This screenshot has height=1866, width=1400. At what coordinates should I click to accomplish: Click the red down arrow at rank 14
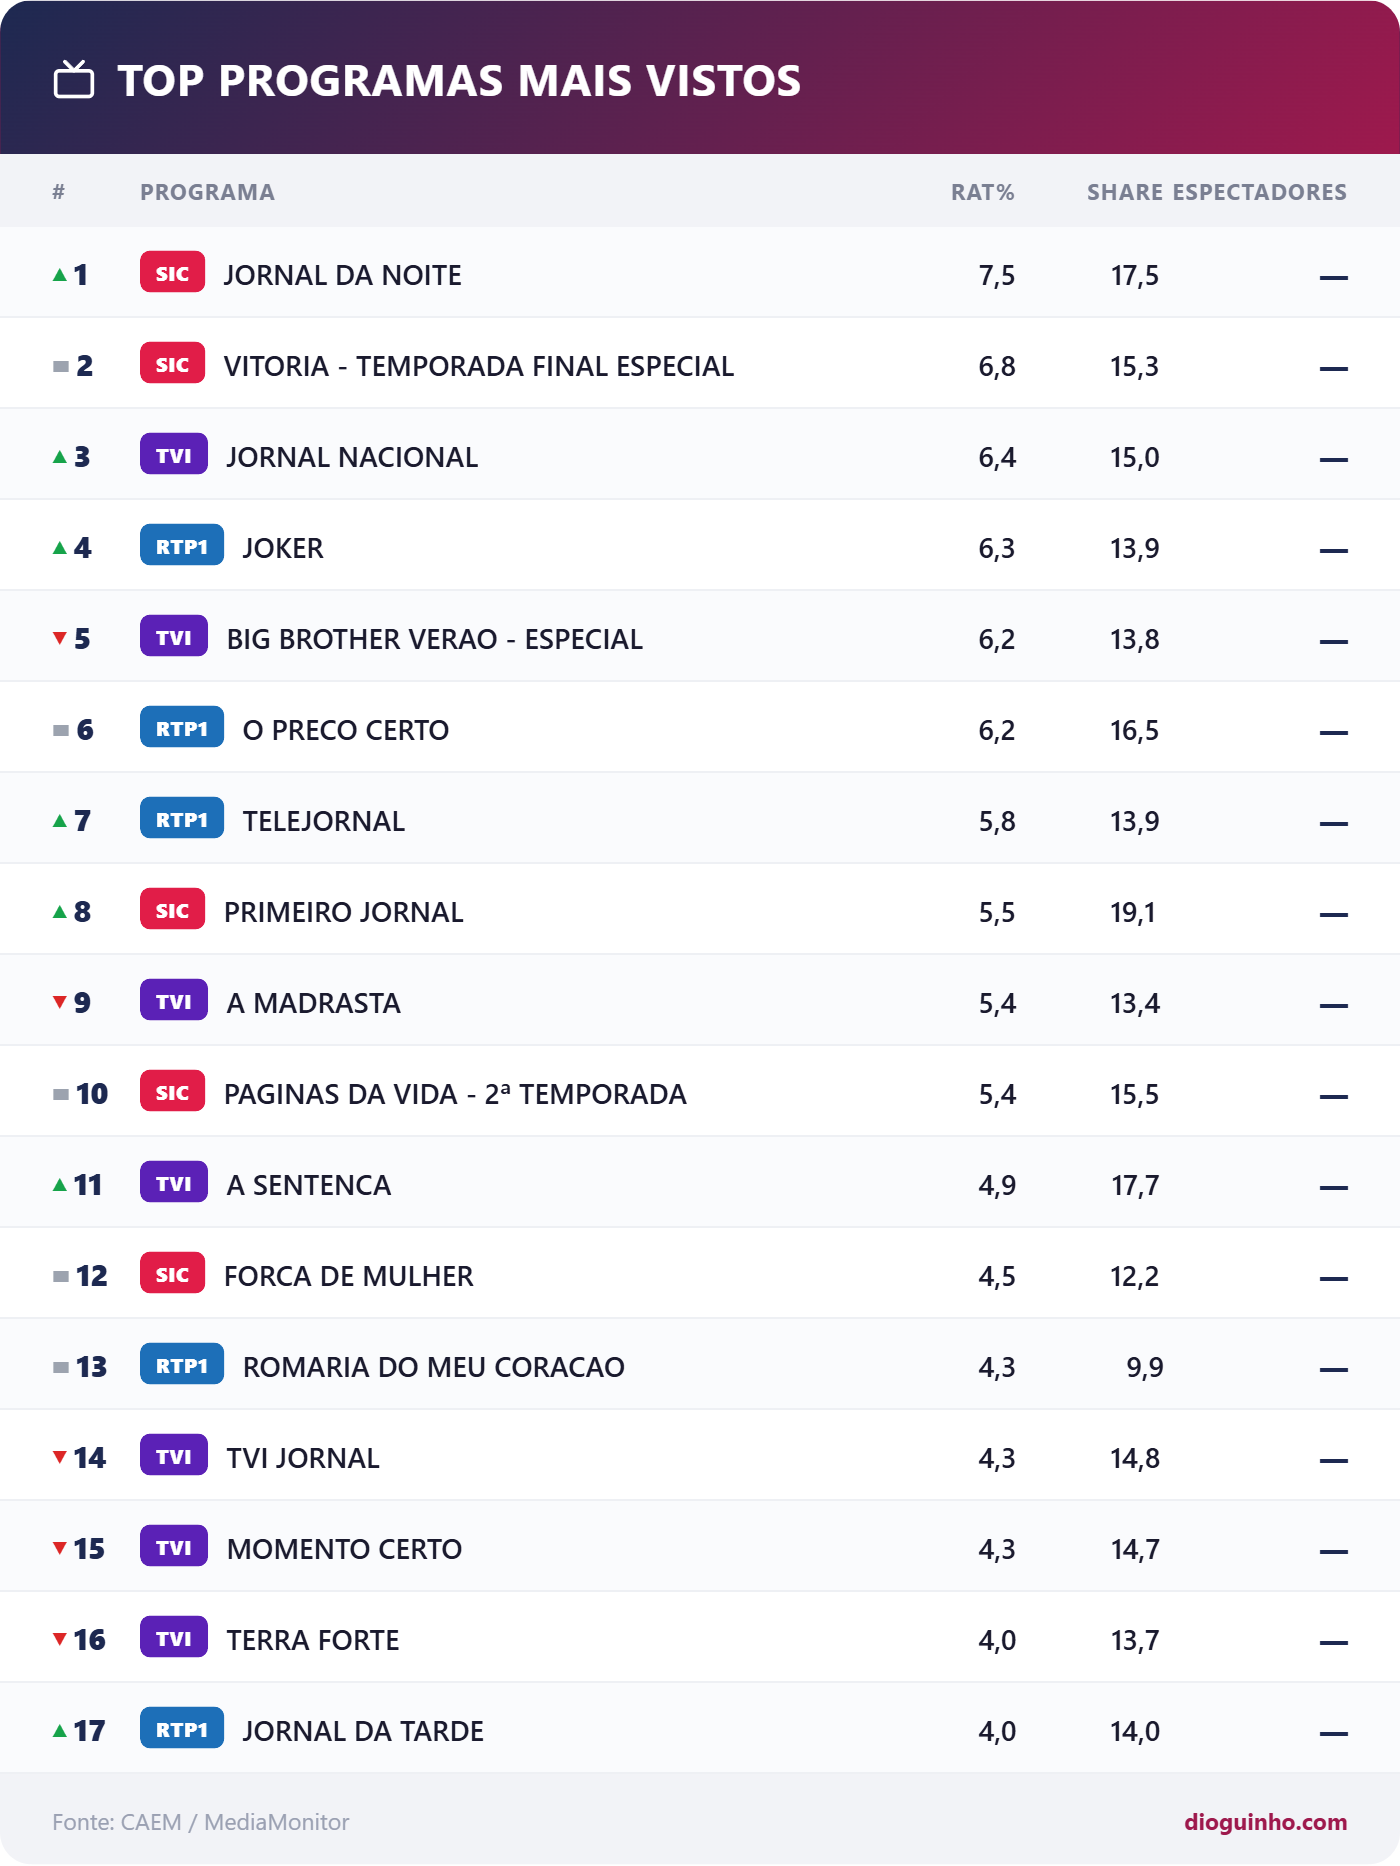60,1457
